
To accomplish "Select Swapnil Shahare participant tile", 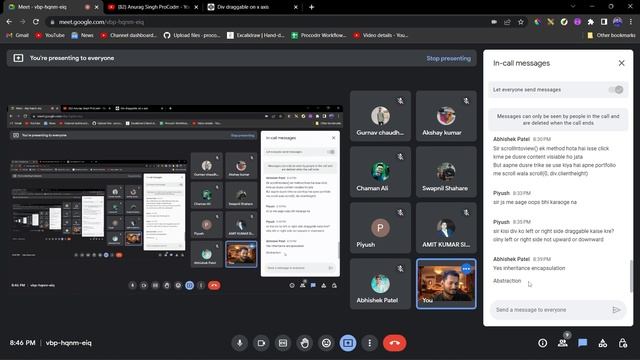I will pyautogui.click(x=446, y=172).
